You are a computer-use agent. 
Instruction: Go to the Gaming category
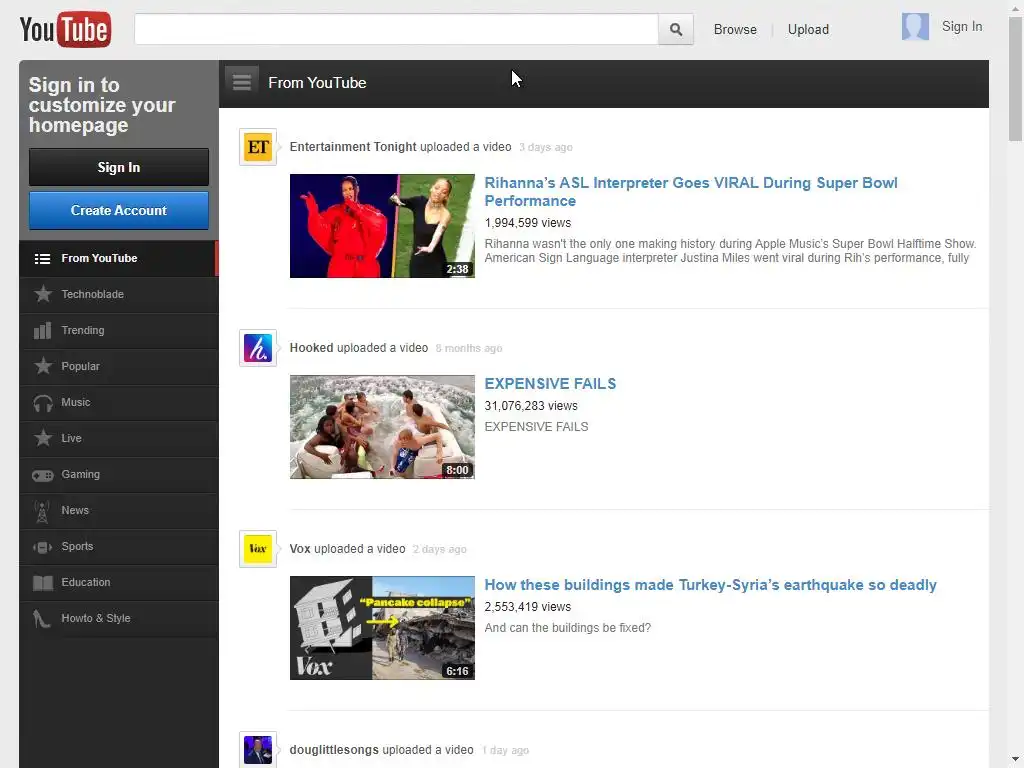click(119, 474)
